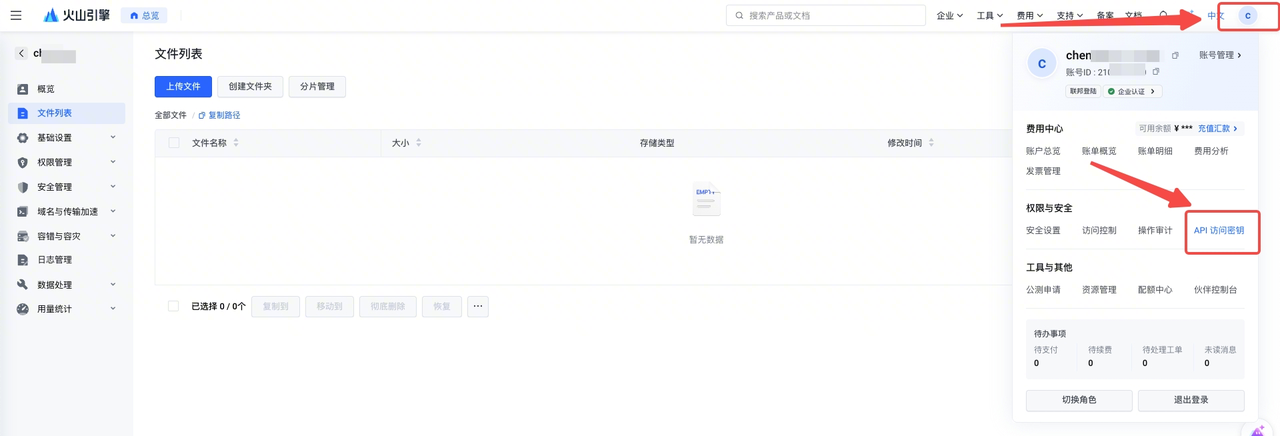Click the 全部文件 breadcrumb
Image resolution: width=1280 pixels, height=436 pixels.
coord(171,115)
